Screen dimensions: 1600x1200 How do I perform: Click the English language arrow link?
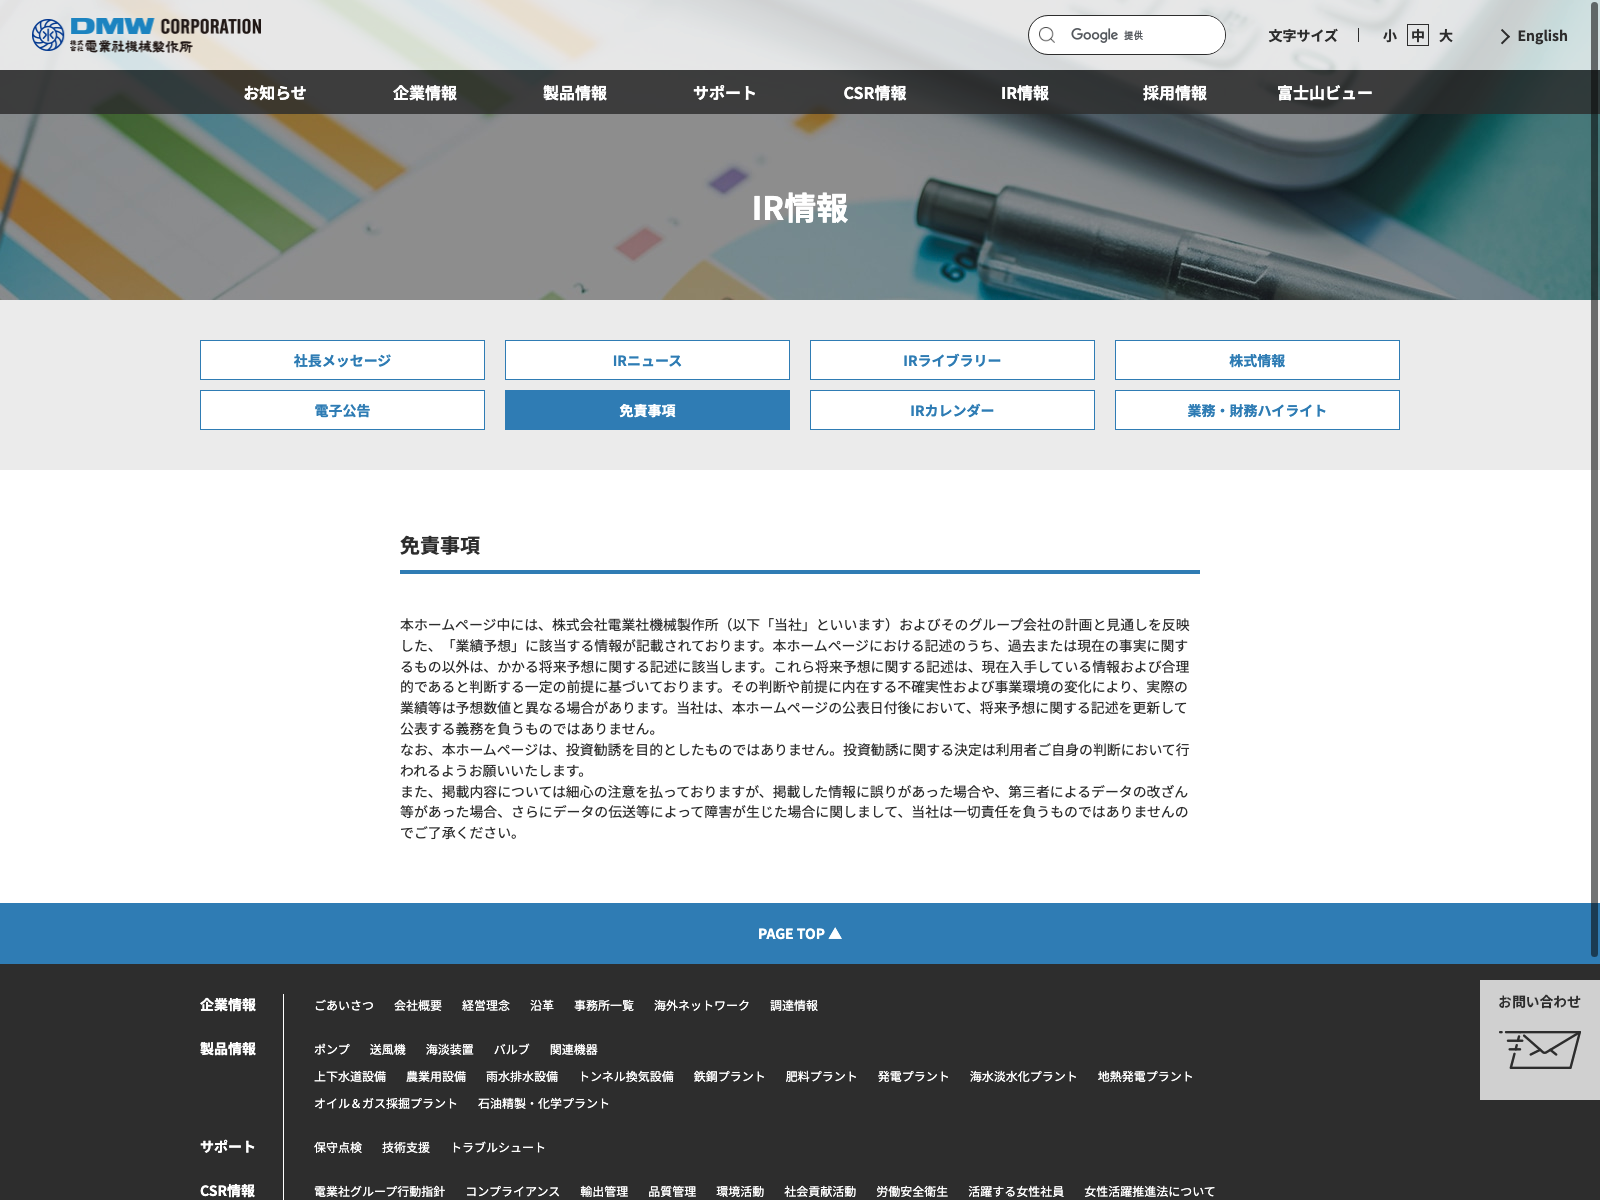1533,36
